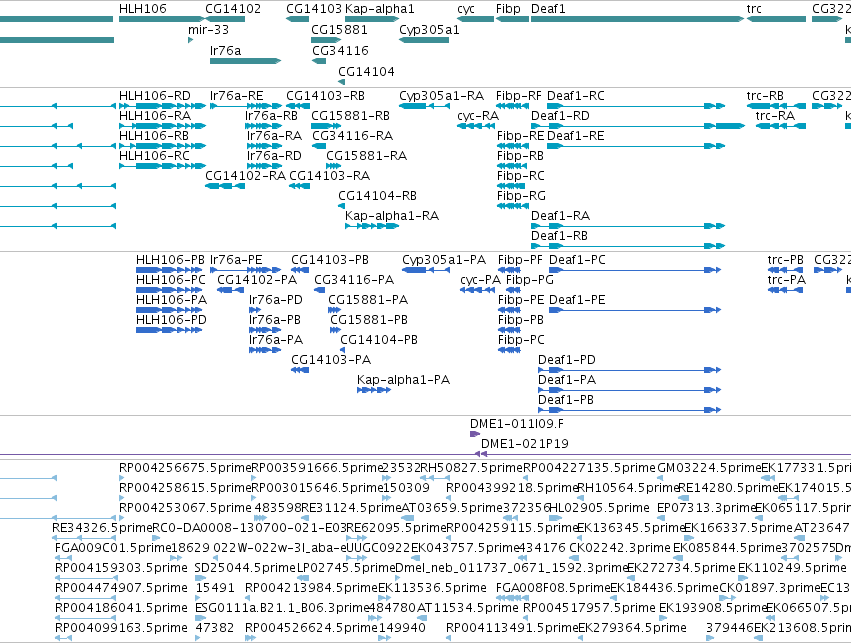
Task: Click the Cyp305a1-PA protein label
Action: click(444, 259)
